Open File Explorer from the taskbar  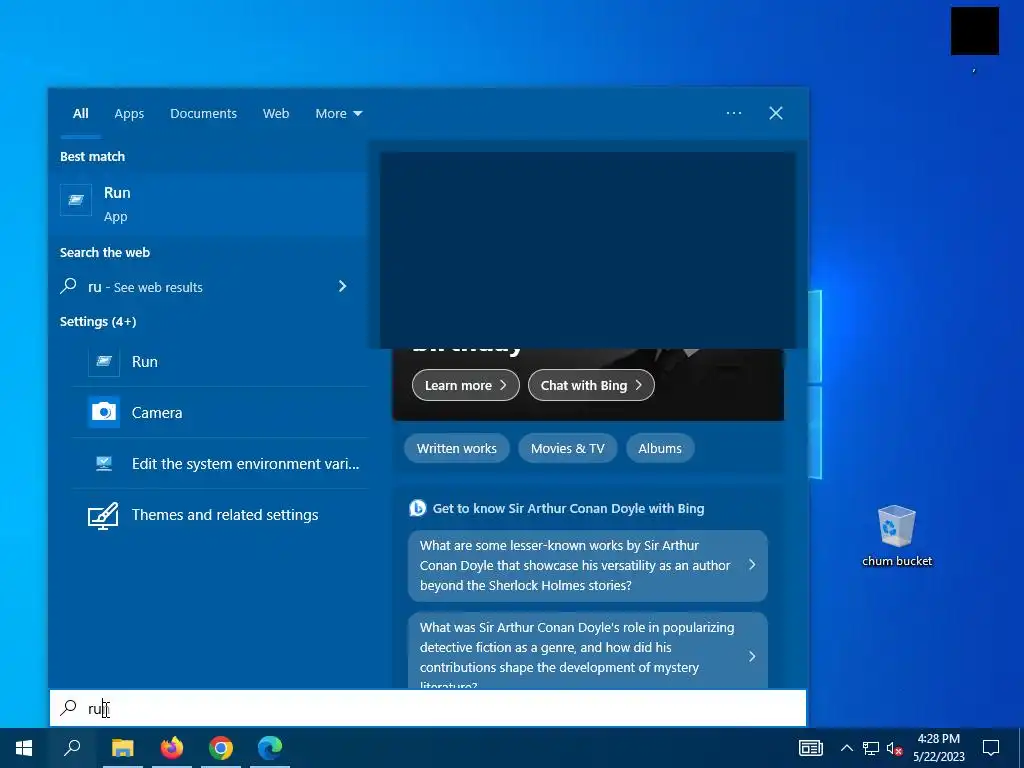coord(122,748)
